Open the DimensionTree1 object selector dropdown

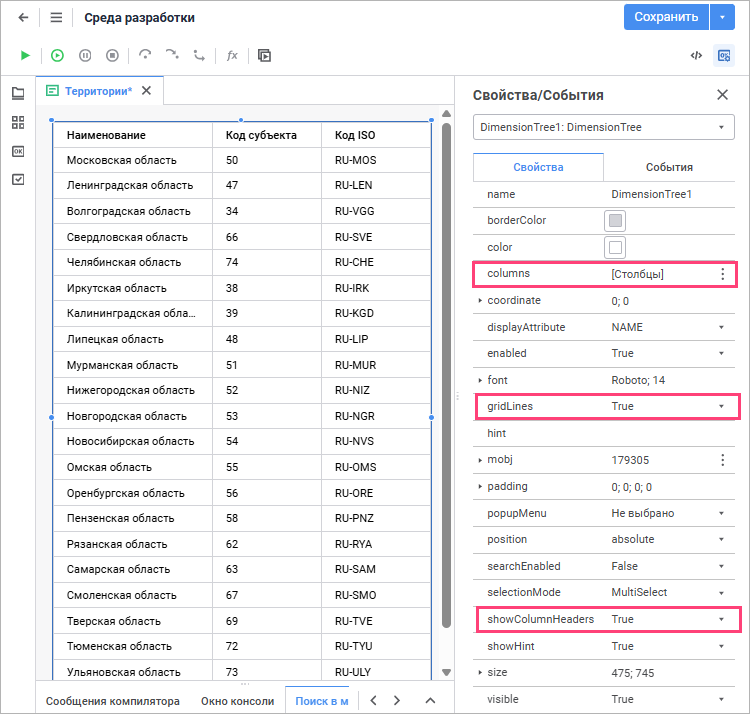604,127
